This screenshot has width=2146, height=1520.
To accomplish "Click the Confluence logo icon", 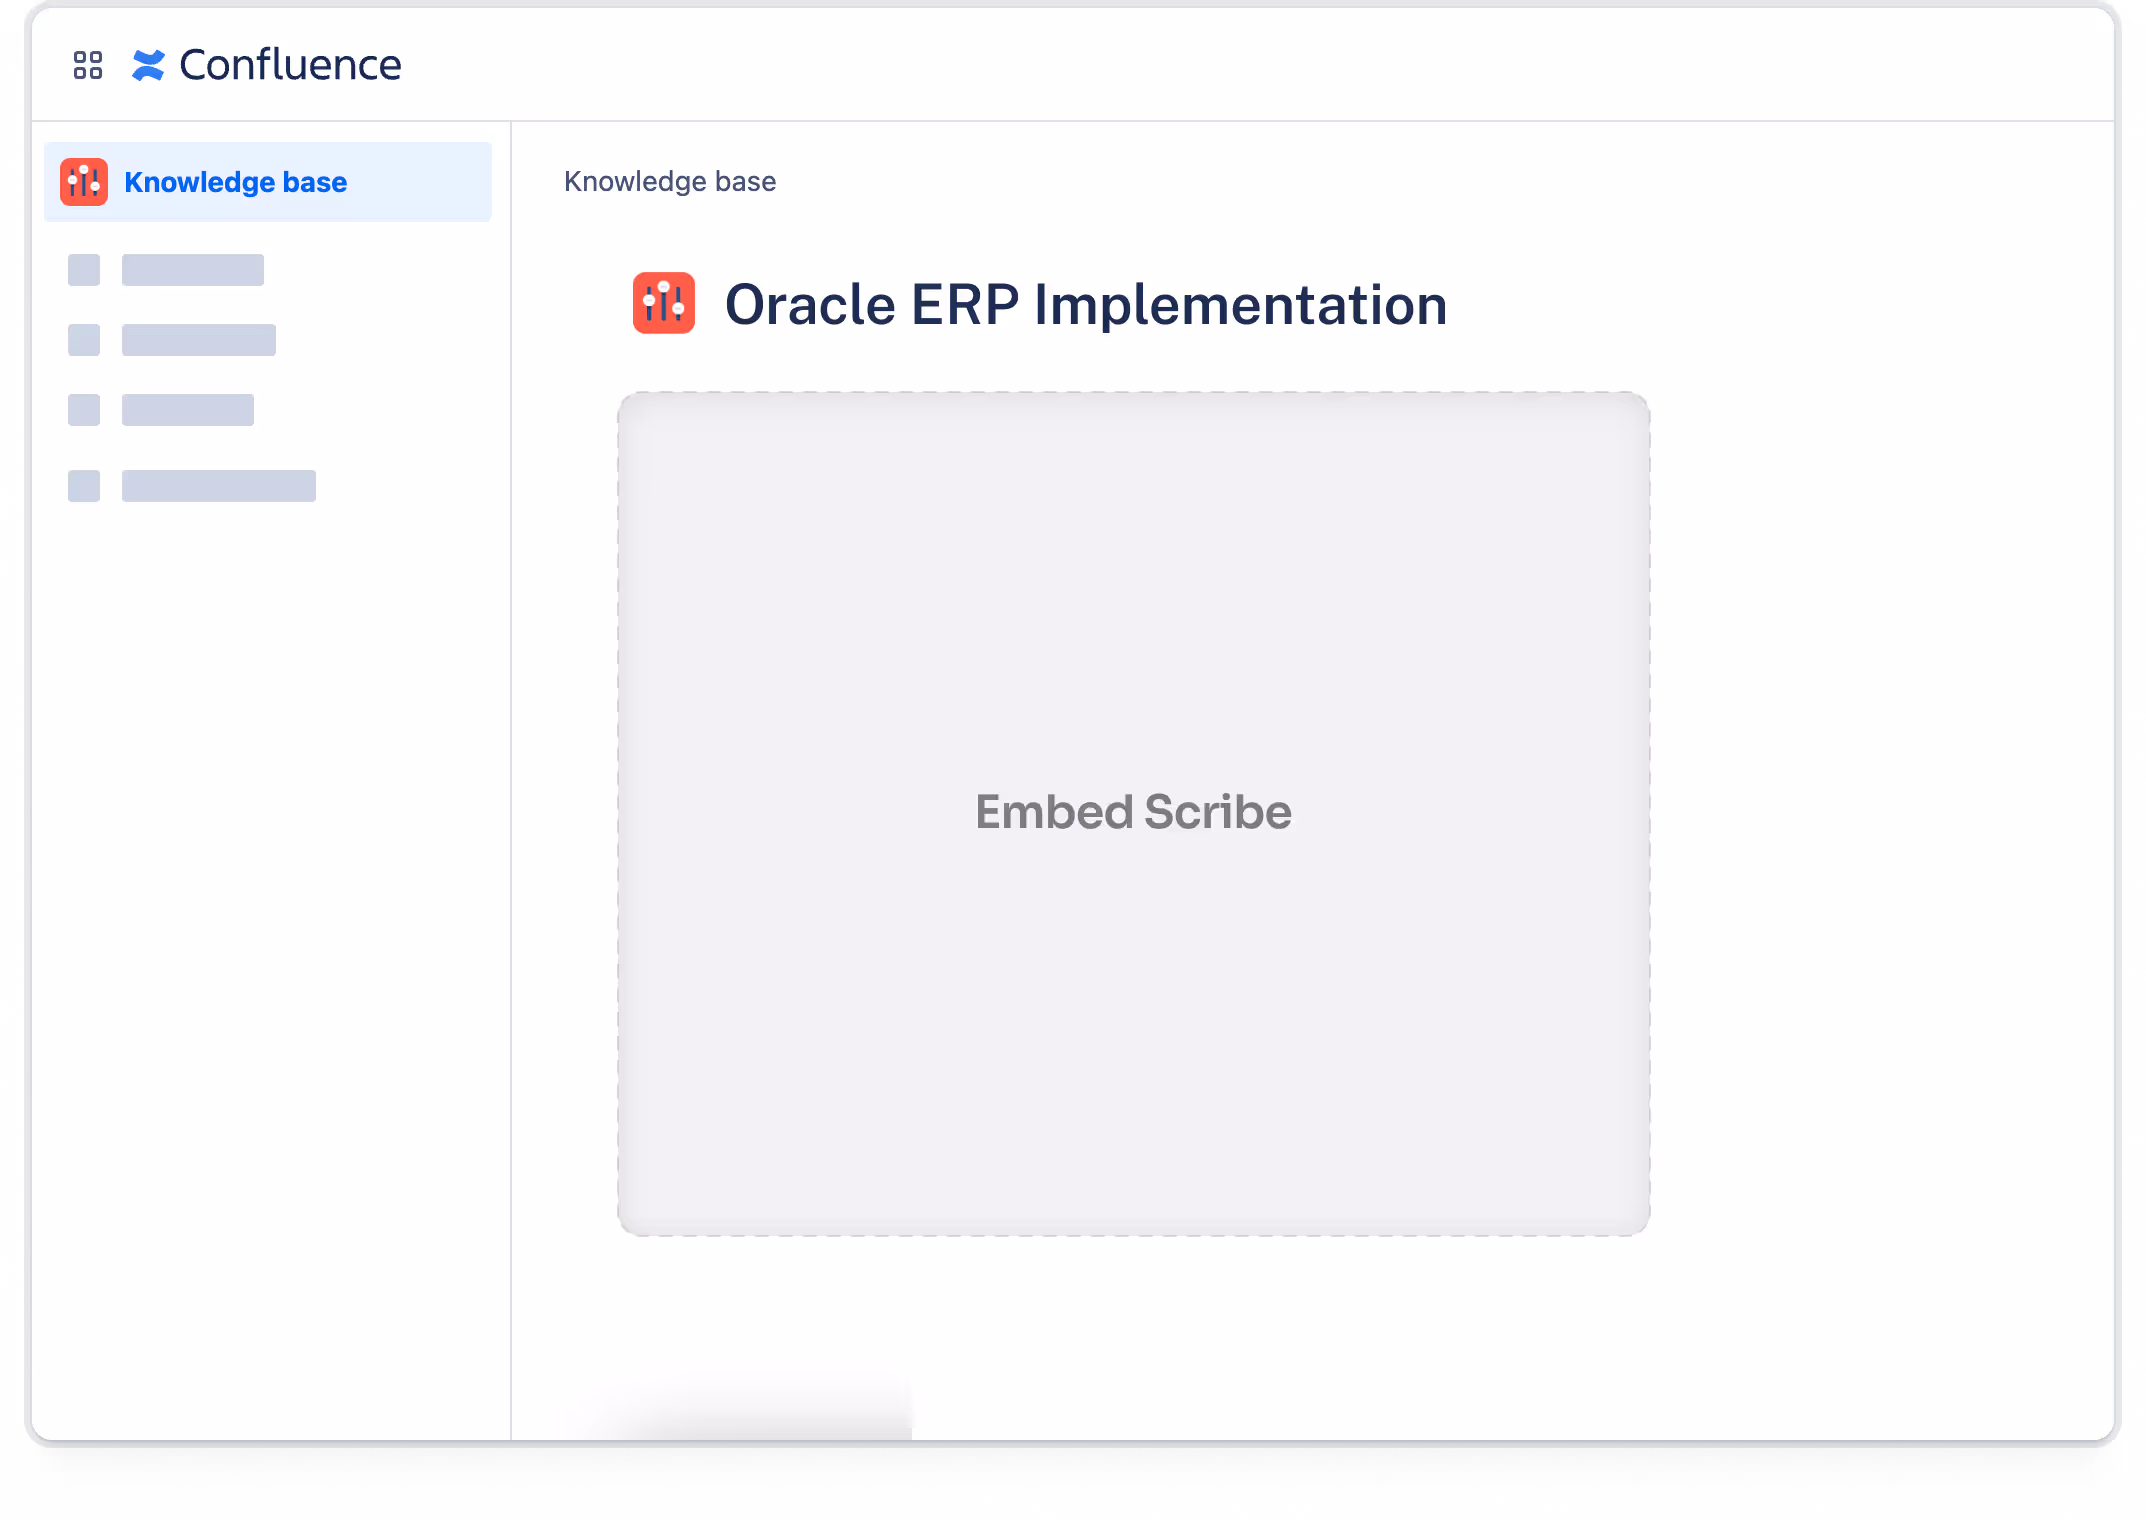I will point(148,65).
